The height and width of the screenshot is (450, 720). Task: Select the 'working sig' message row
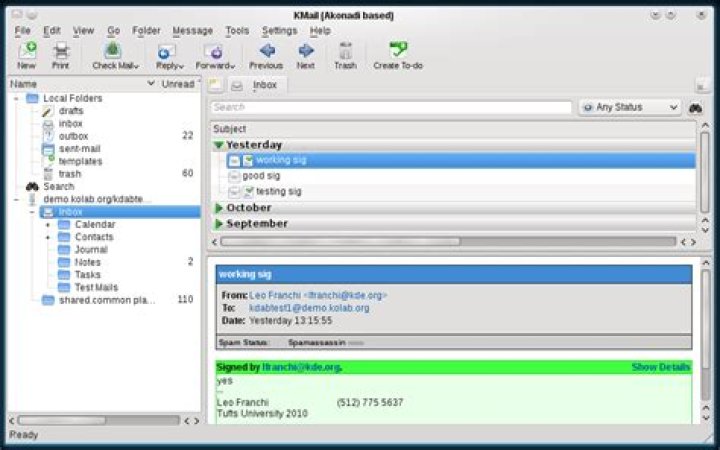[461, 160]
